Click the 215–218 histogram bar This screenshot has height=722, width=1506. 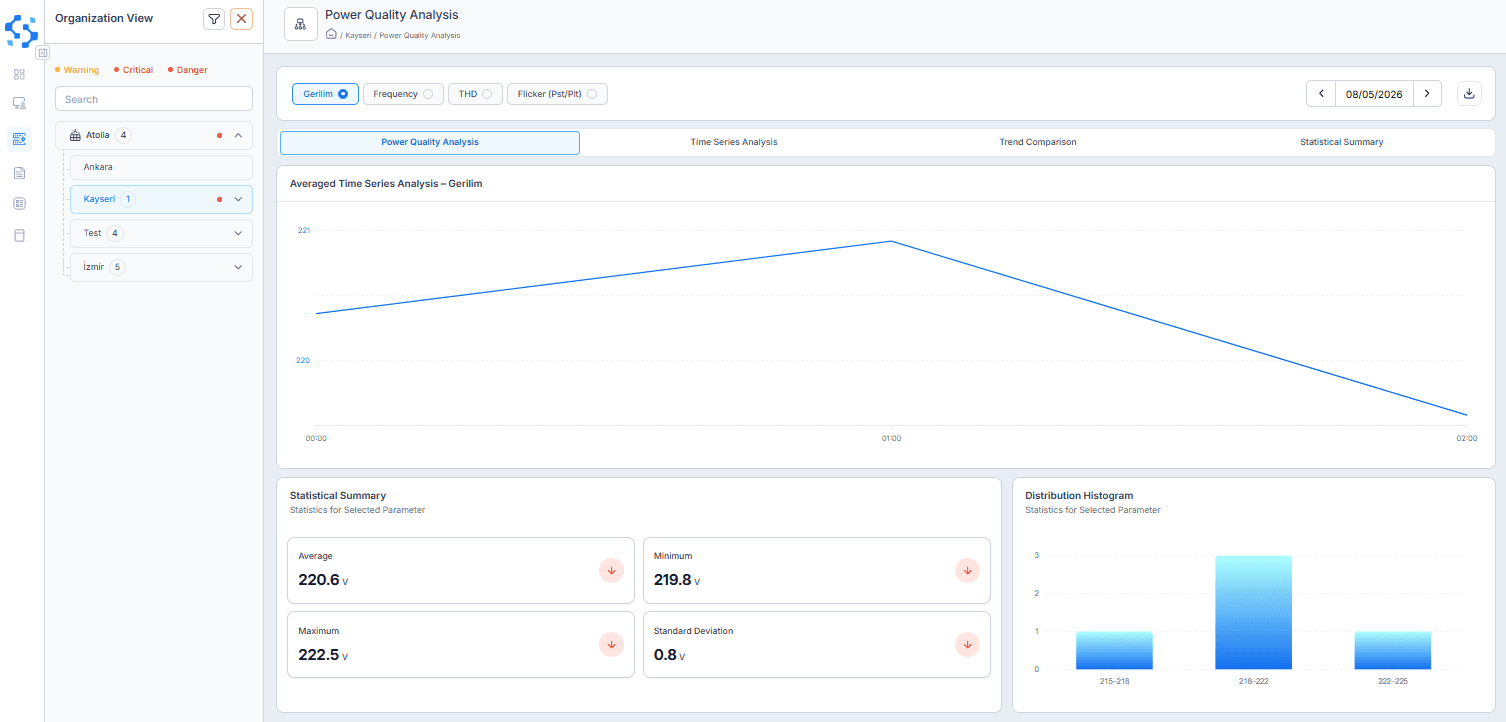pos(1114,650)
